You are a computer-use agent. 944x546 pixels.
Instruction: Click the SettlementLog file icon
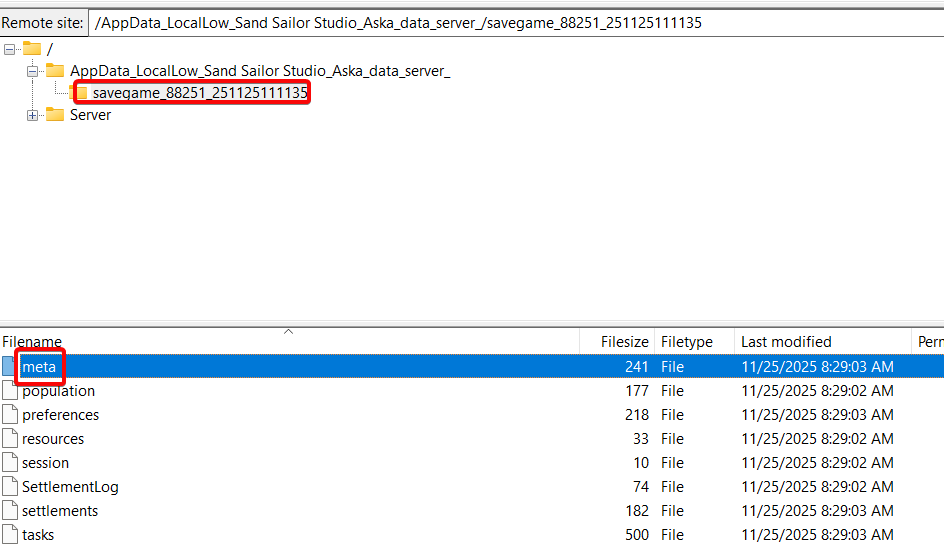[10, 487]
